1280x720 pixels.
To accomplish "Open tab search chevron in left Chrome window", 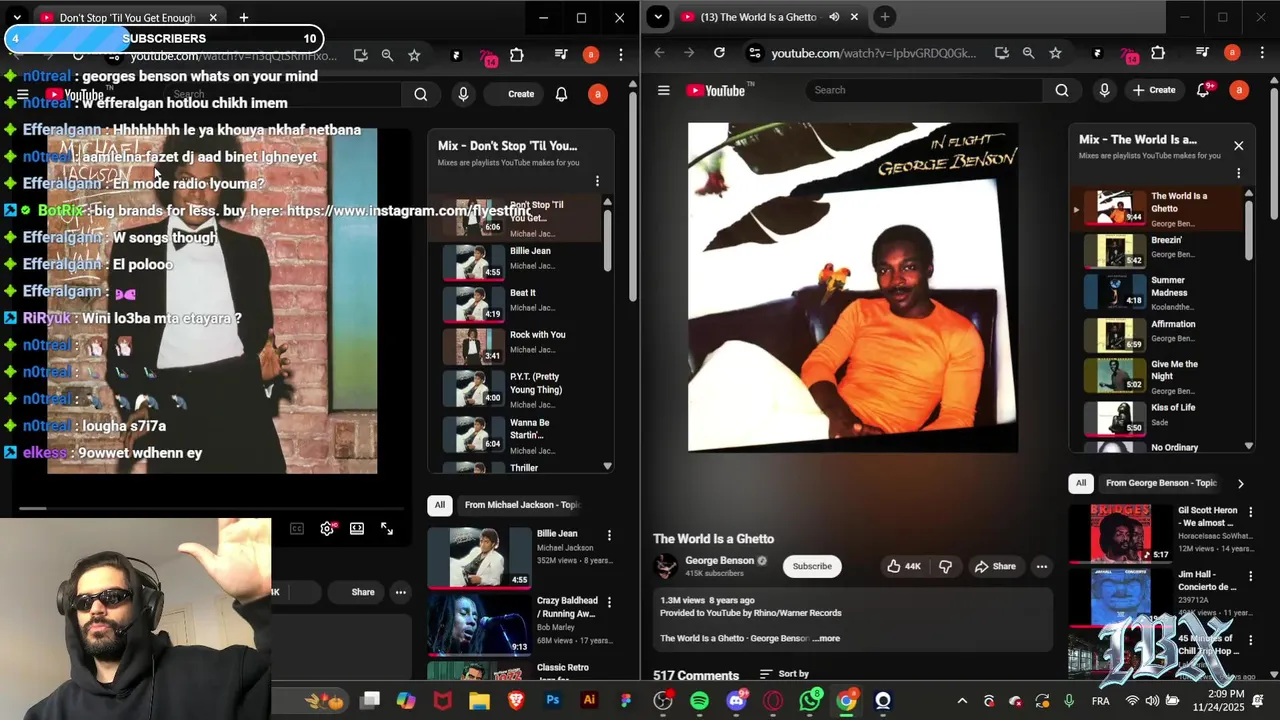I will pos(17,17).
